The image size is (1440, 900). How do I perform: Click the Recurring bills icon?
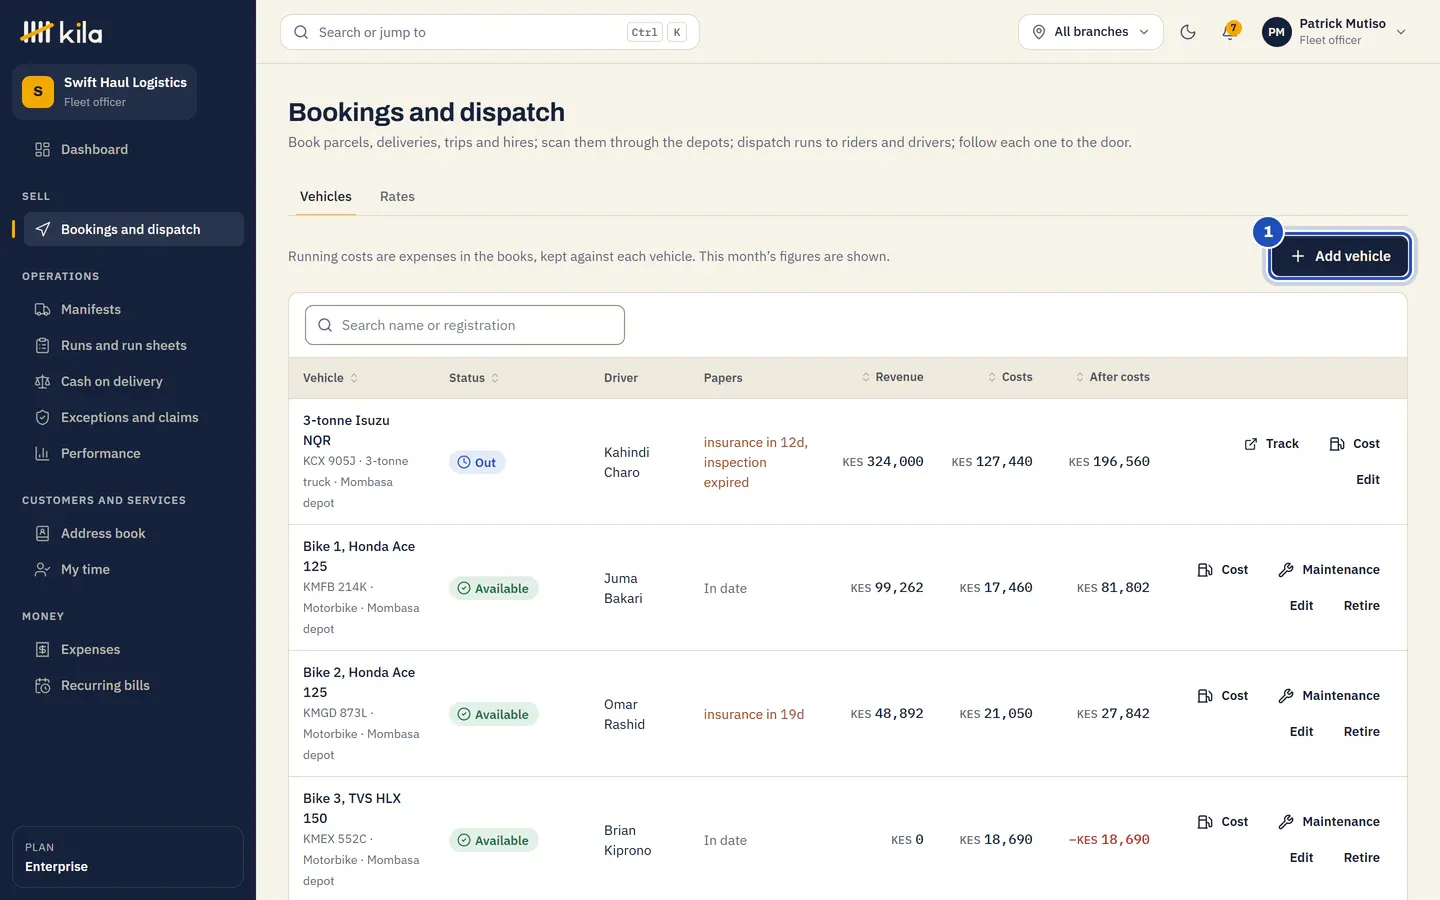coord(42,686)
